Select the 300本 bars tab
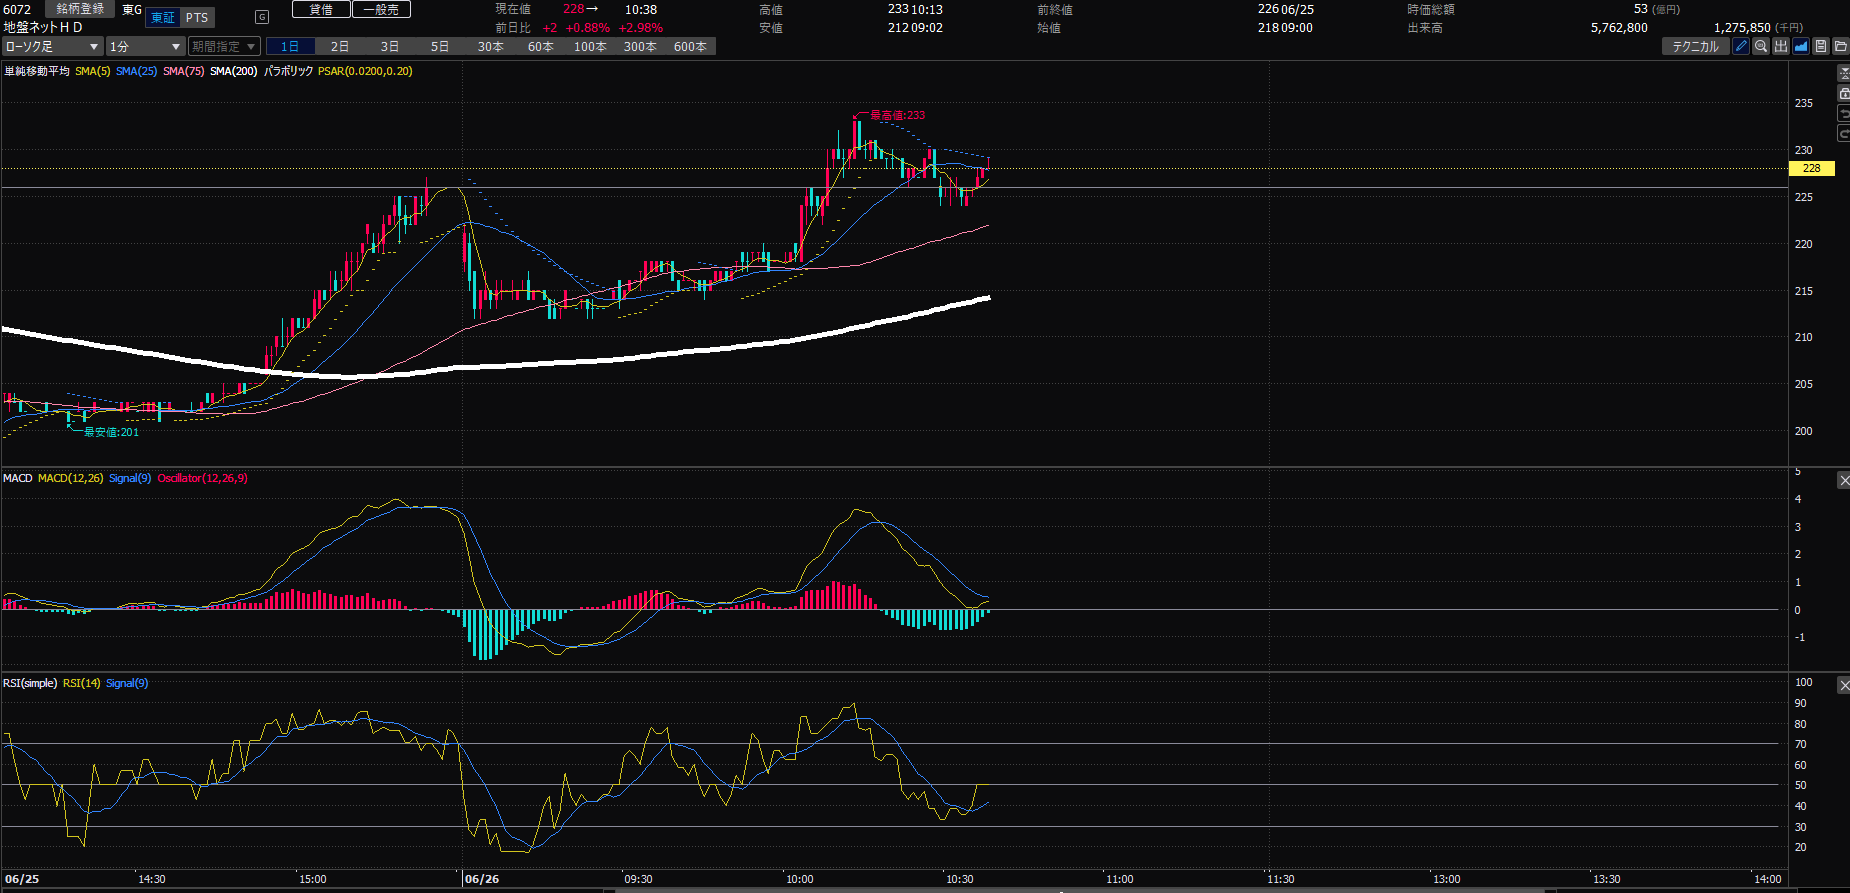Viewport: 1850px width, 893px height. [640, 46]
